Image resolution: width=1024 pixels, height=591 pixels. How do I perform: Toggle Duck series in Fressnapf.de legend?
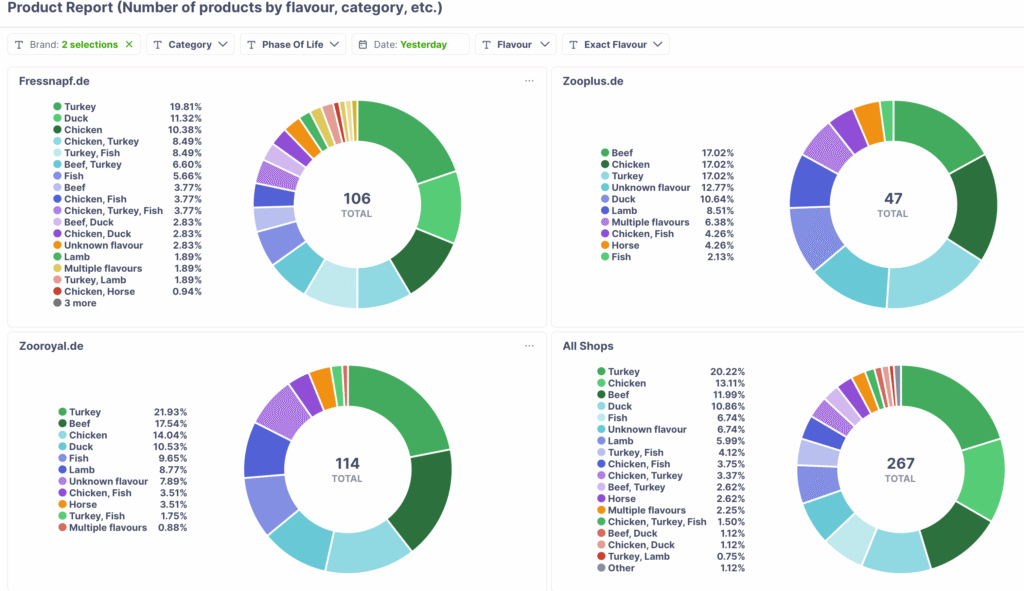76,118
